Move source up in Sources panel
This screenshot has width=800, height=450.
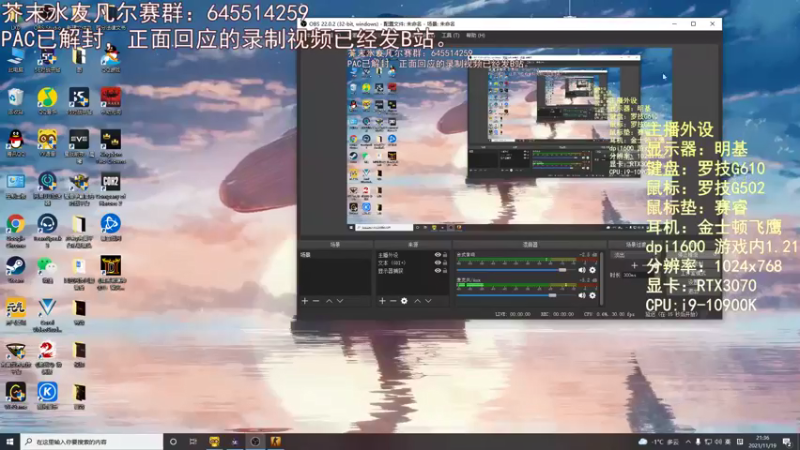pyautogui.click(x=417, y=301)
